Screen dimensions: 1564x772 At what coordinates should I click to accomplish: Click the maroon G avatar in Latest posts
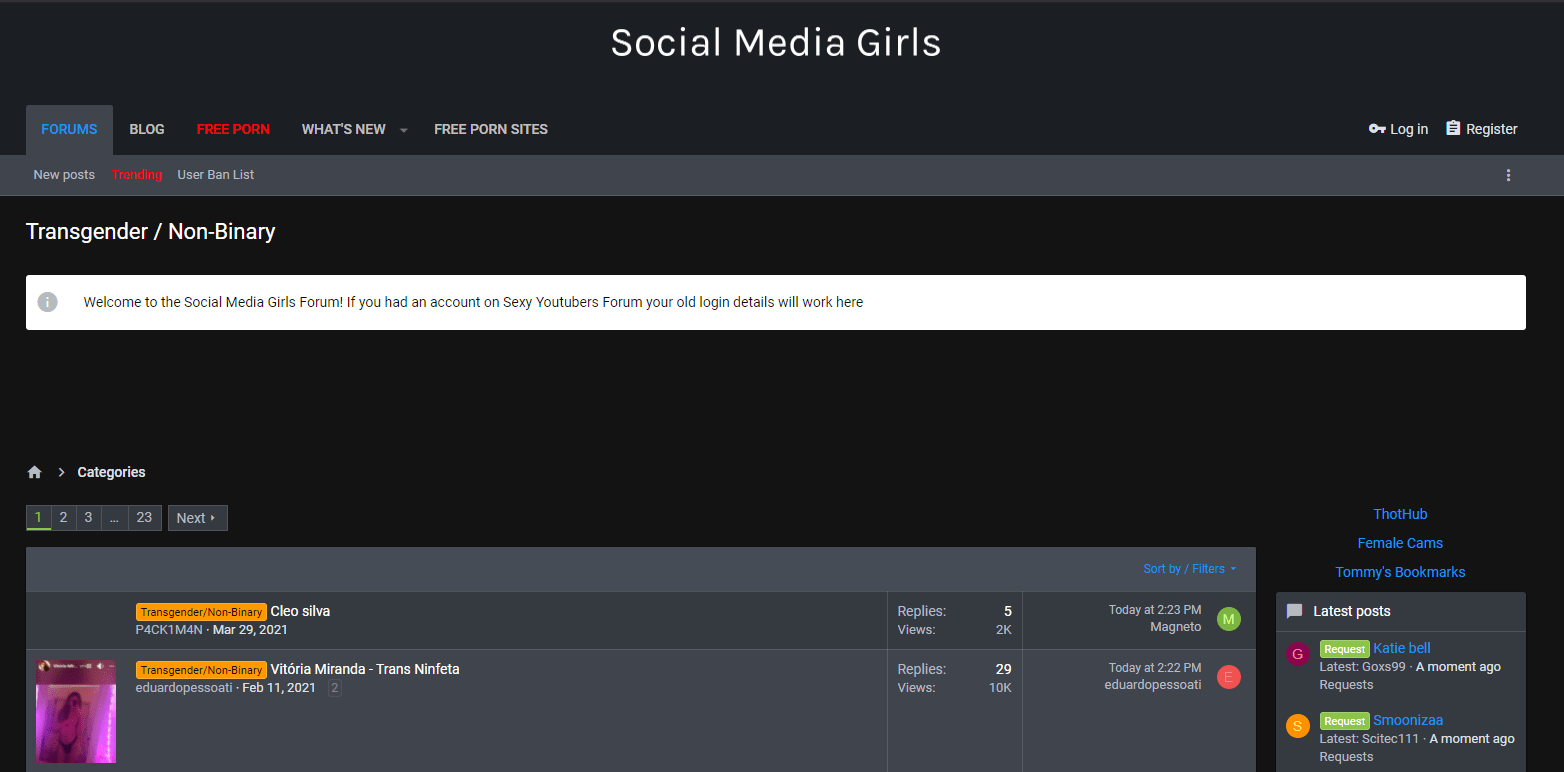click(x=1297, y=654)
